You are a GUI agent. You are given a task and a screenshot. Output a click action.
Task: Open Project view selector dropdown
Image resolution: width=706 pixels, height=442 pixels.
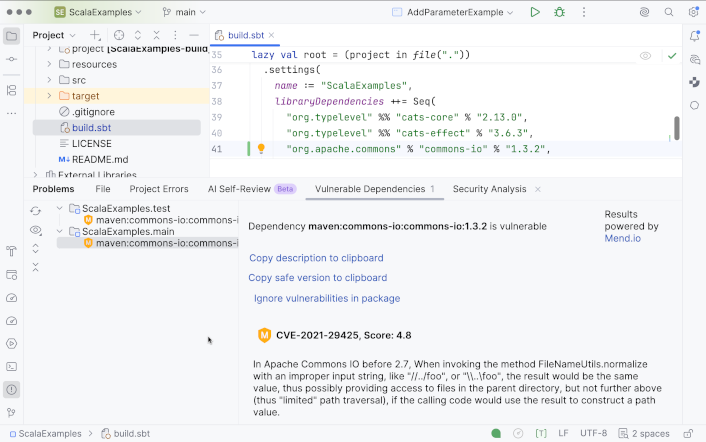[x=54, y=35]
